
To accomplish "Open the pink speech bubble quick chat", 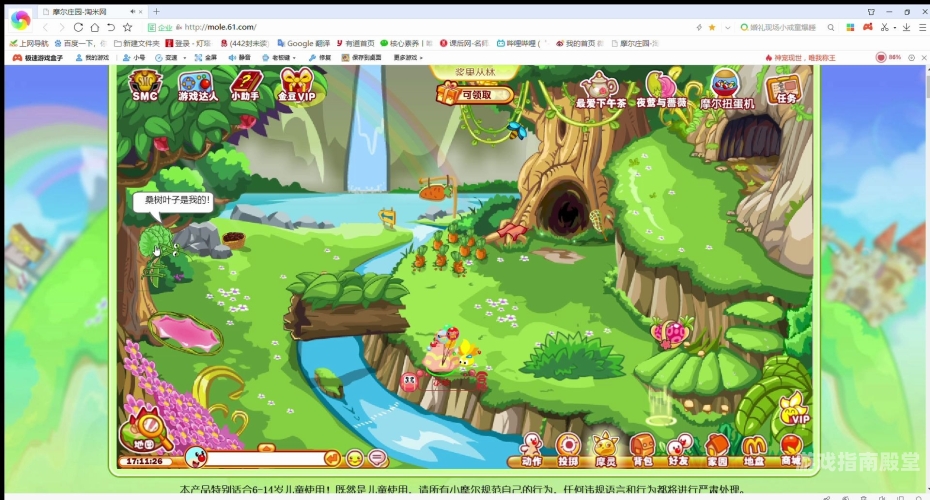I will (377, 458).
